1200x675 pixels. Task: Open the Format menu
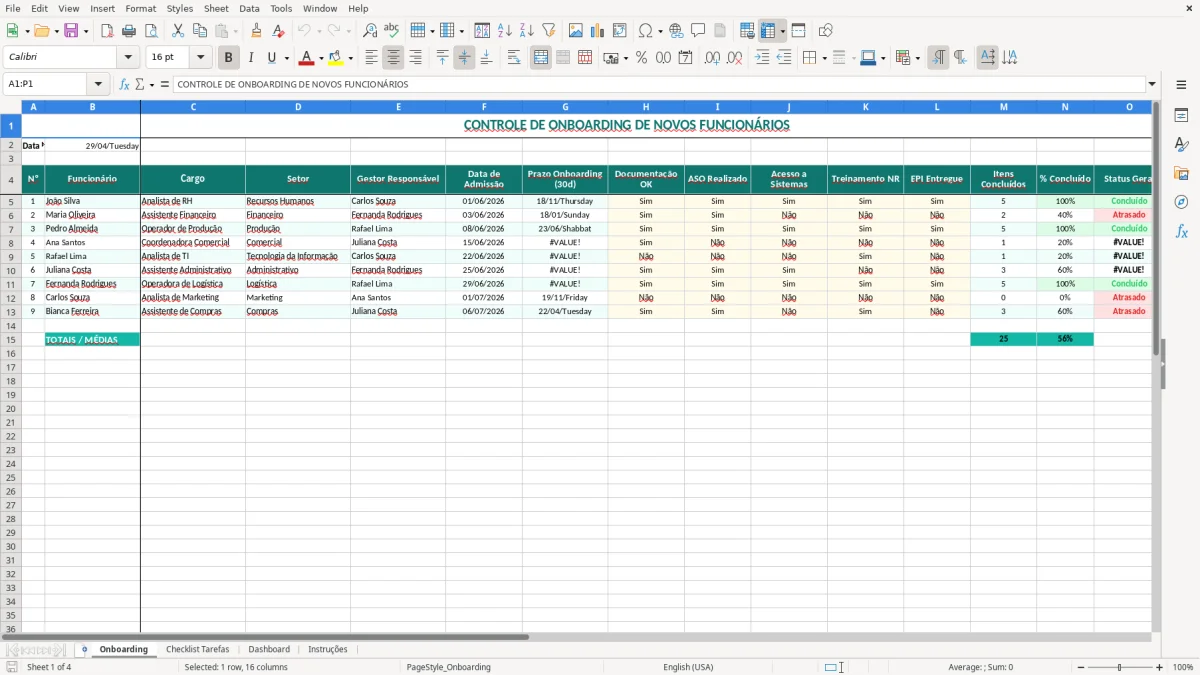(140, 8)
